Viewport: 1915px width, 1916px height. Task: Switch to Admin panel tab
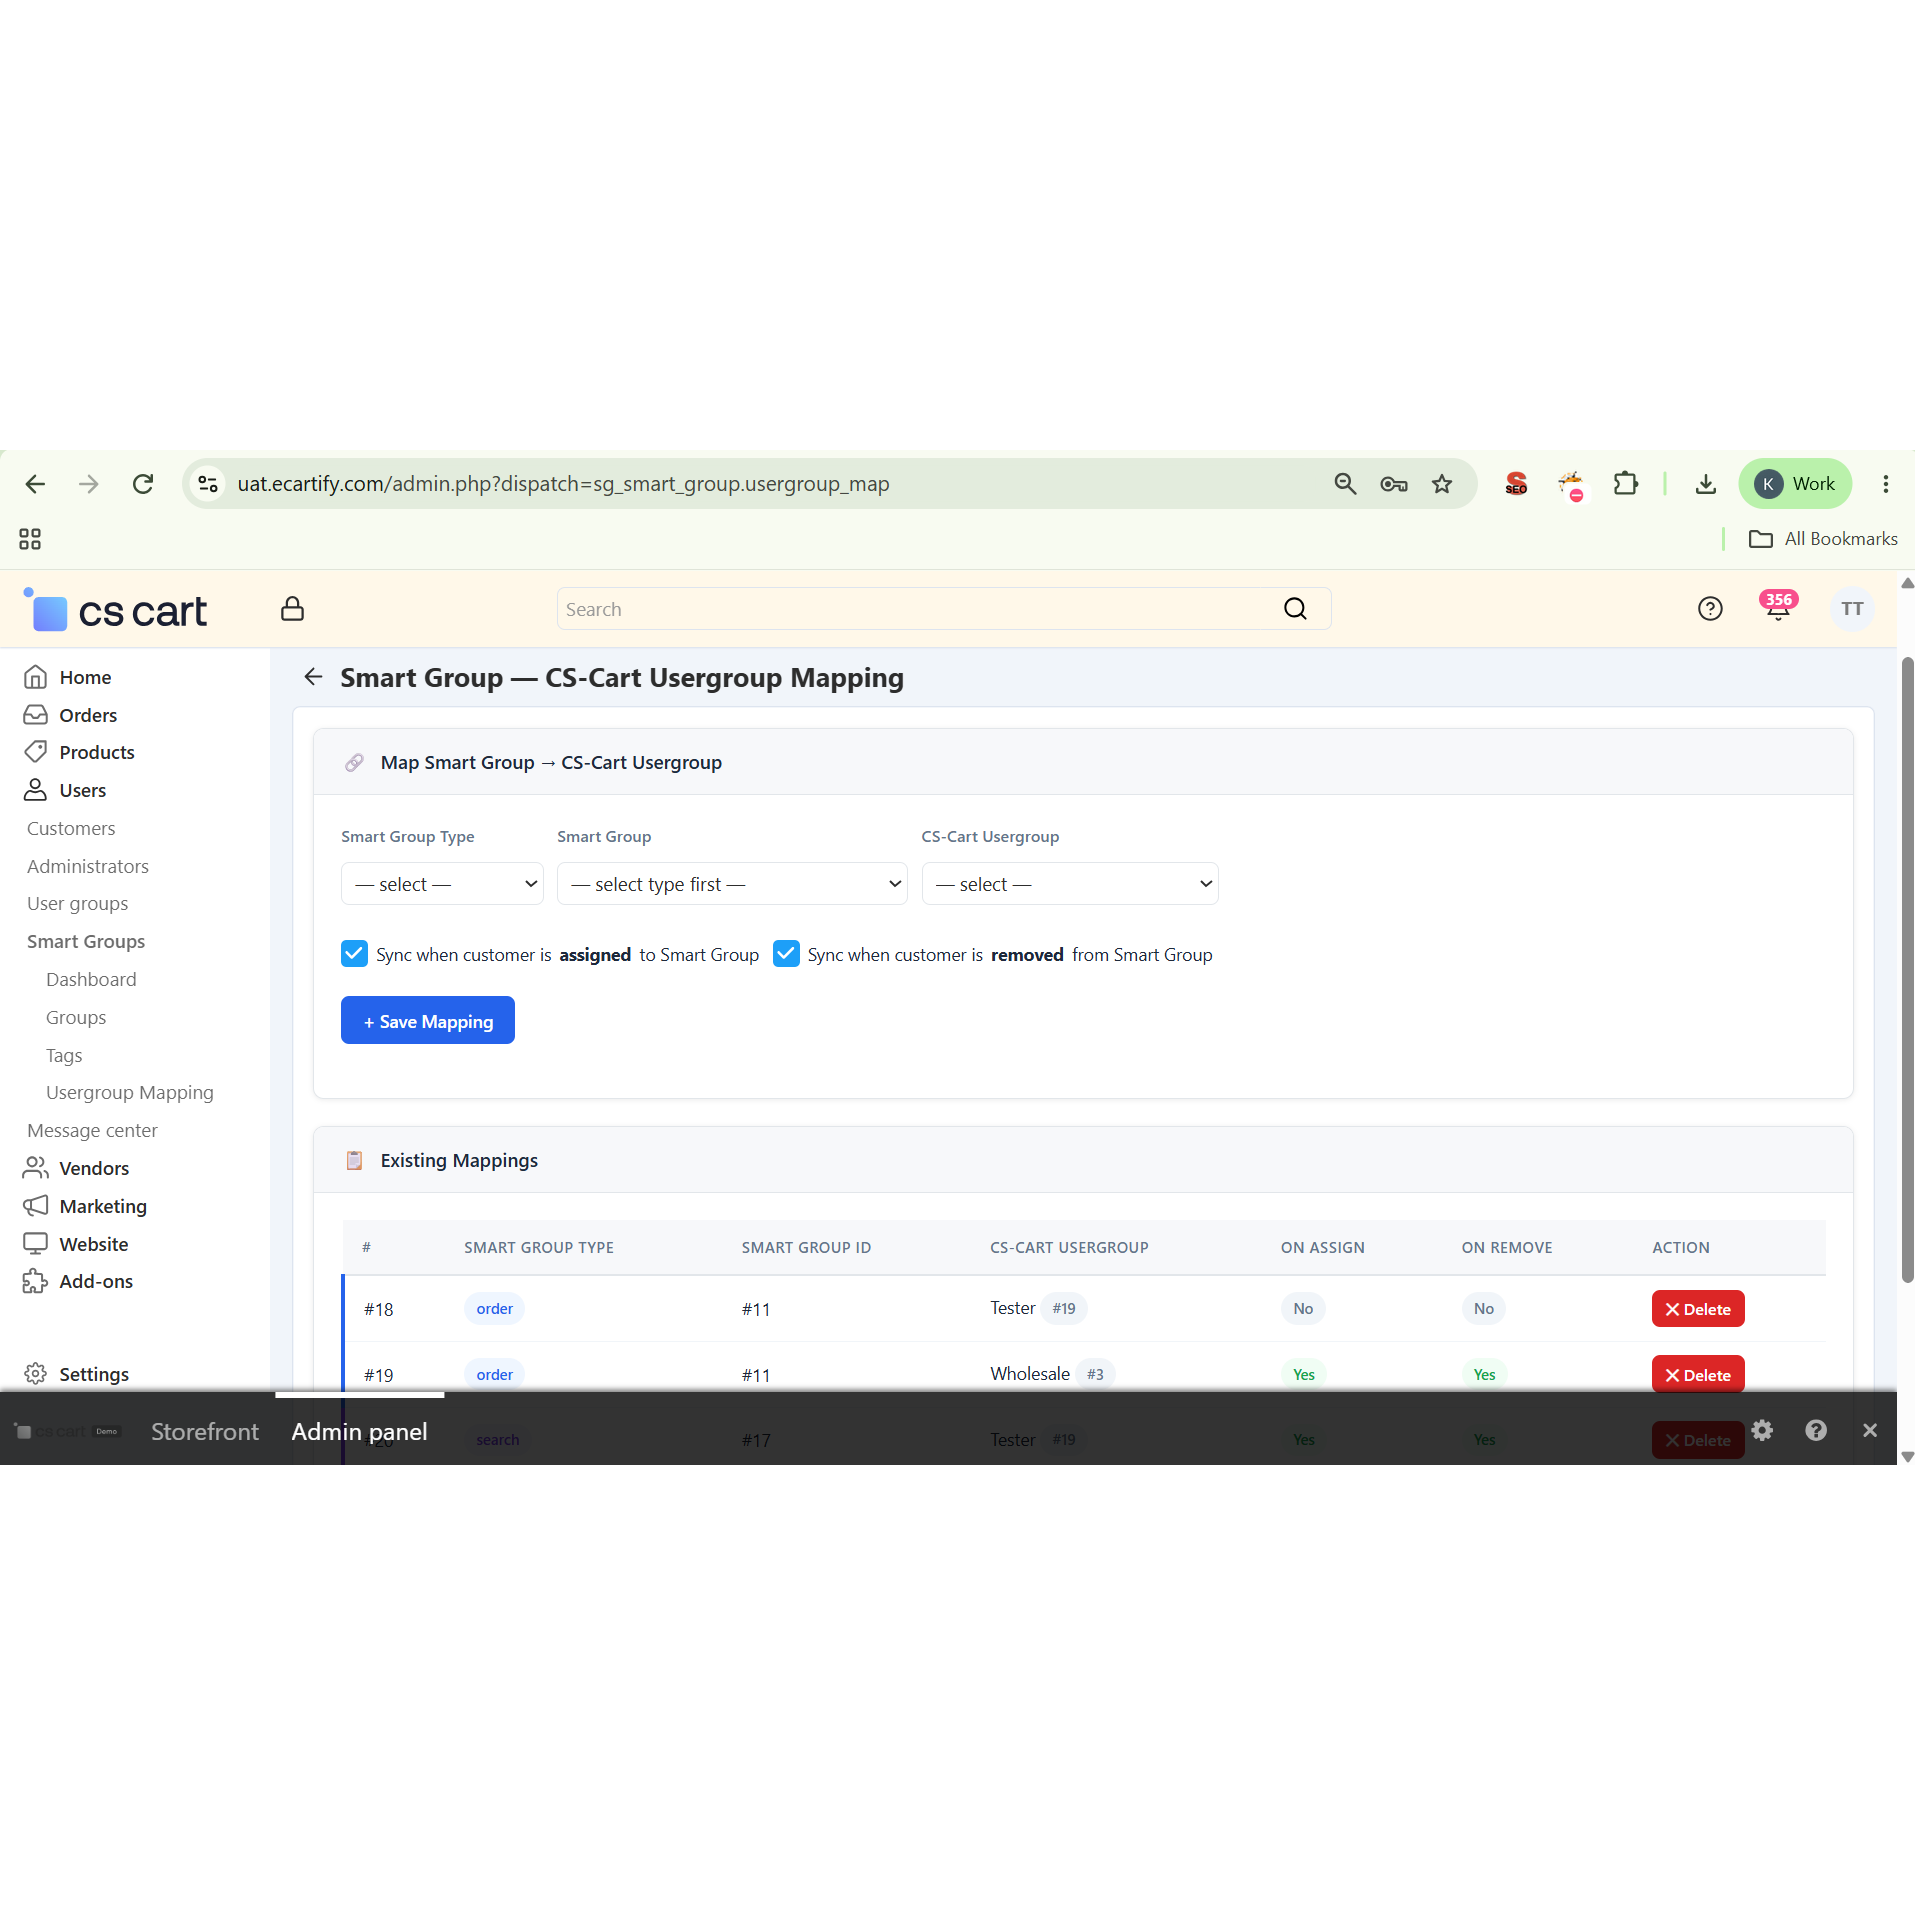[359, 1431]
